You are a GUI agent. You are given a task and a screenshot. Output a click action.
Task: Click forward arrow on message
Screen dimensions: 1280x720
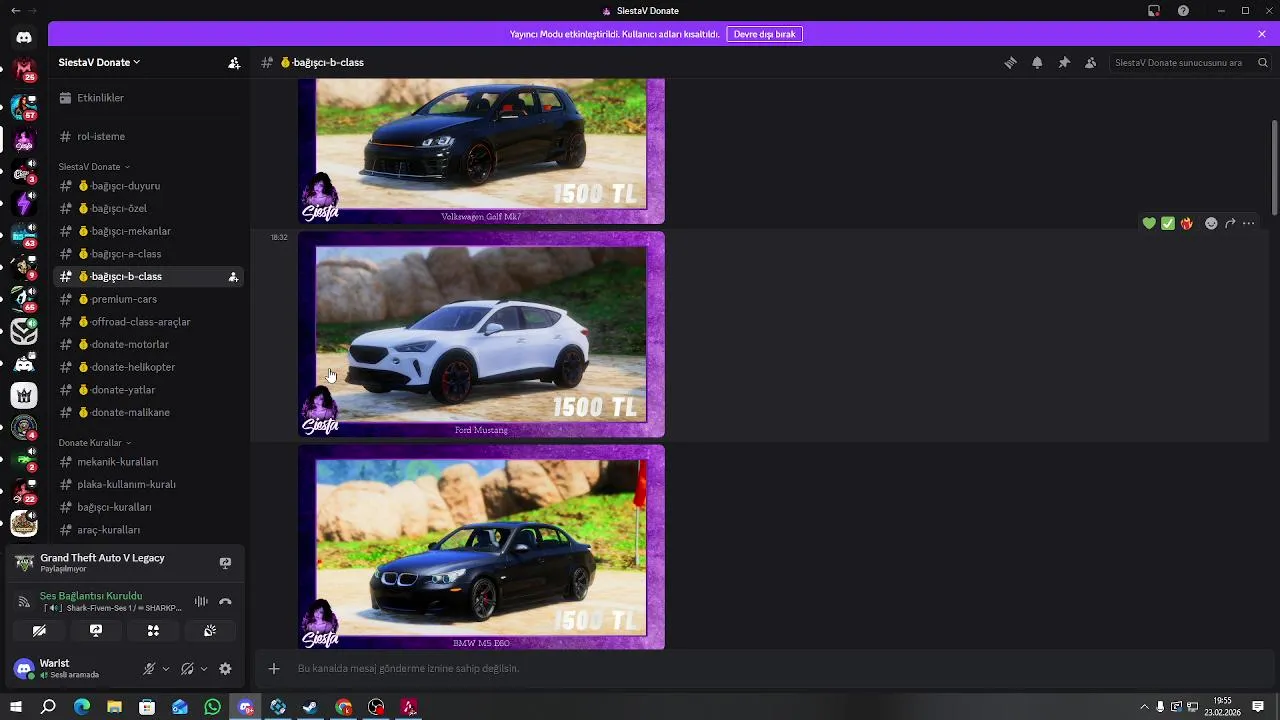coord(1230,223)
